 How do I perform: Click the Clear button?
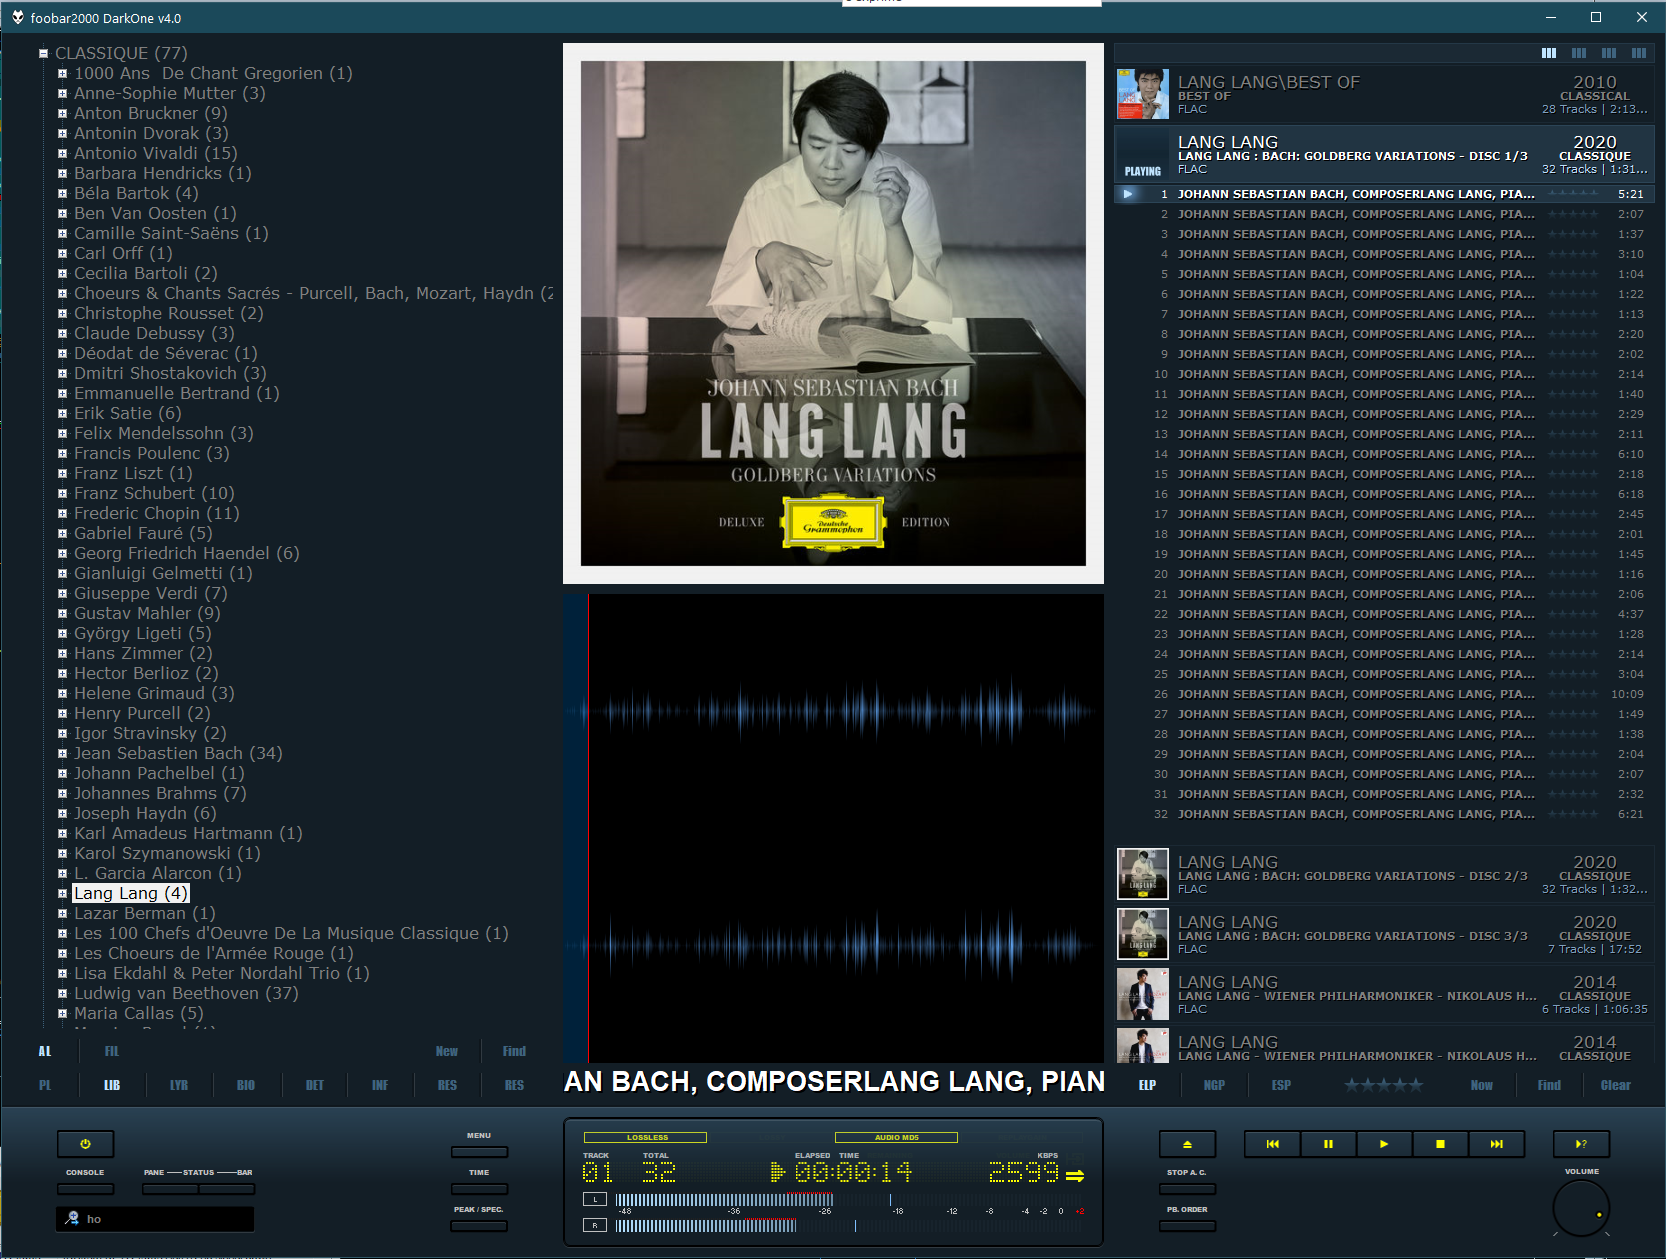pos(1616,1085)
